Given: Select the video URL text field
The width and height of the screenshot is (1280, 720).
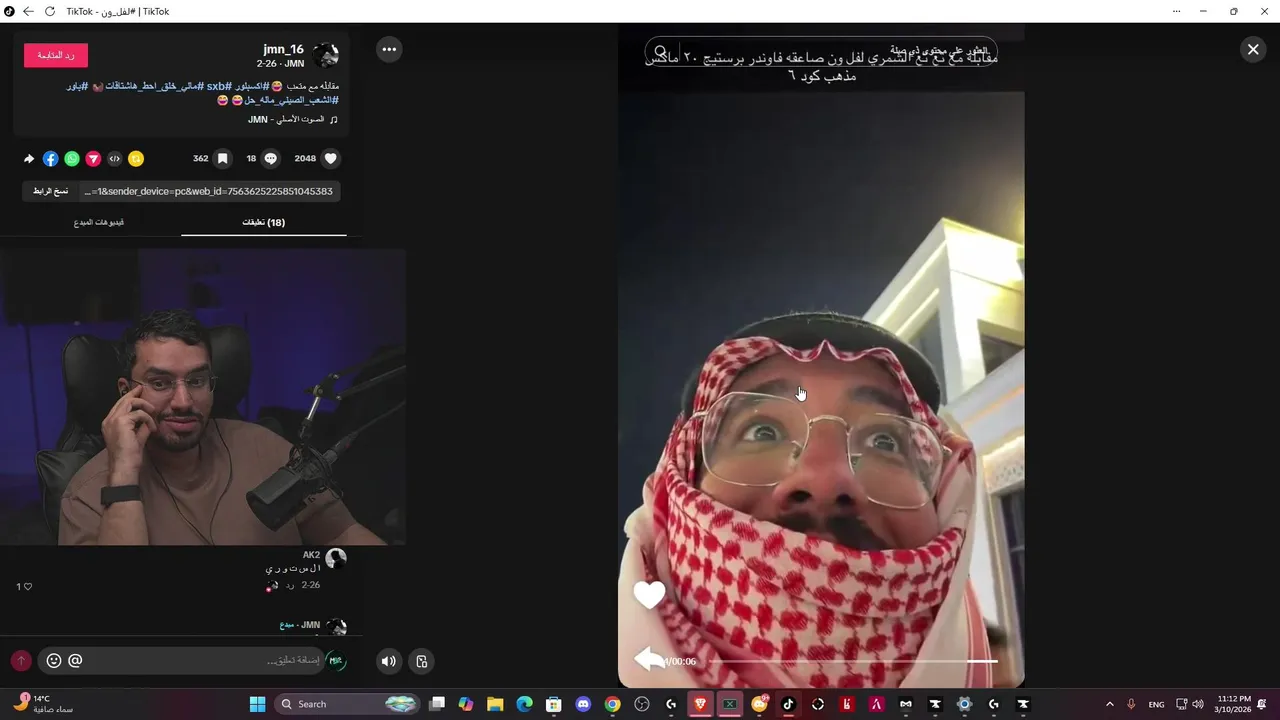Looking at the screenshot, I should pyautogui.click(x=209, y=191).
